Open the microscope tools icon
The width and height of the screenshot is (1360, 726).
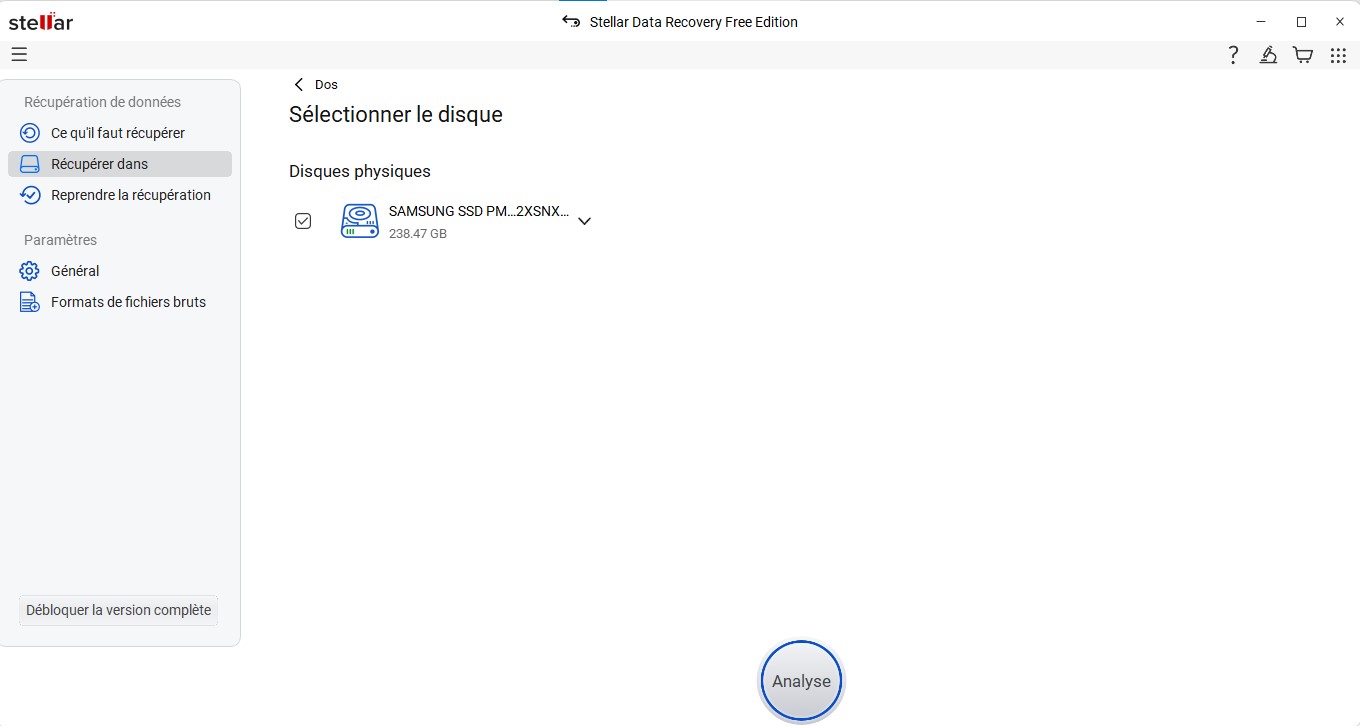coord(1268,55)
